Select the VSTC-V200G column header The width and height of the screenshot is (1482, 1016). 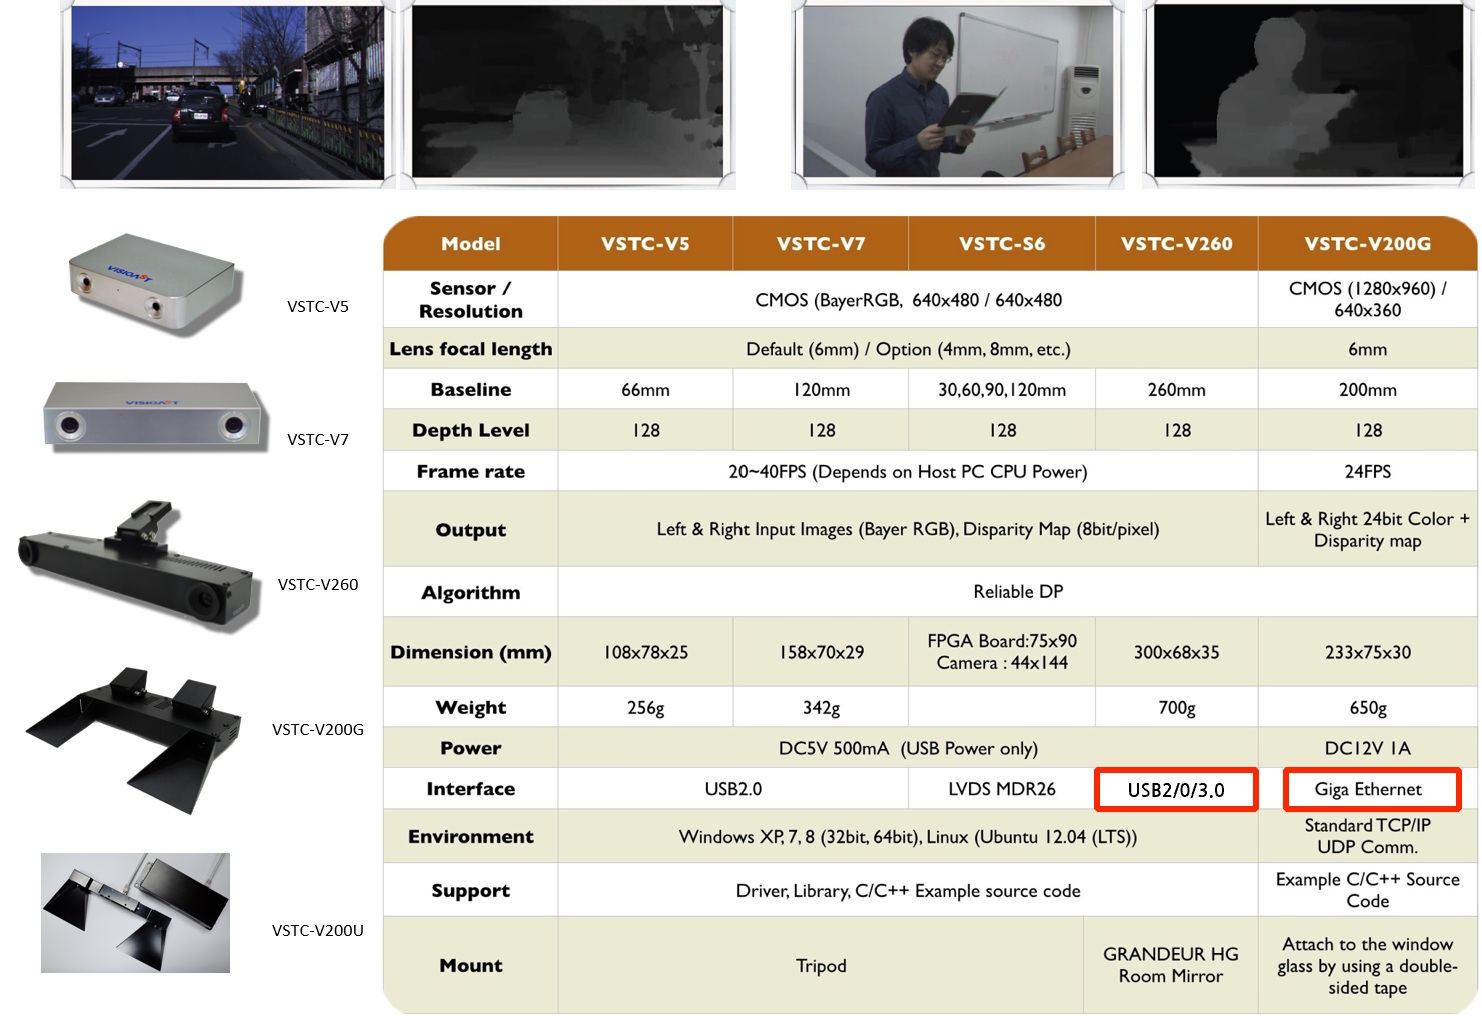point(1367,244)
